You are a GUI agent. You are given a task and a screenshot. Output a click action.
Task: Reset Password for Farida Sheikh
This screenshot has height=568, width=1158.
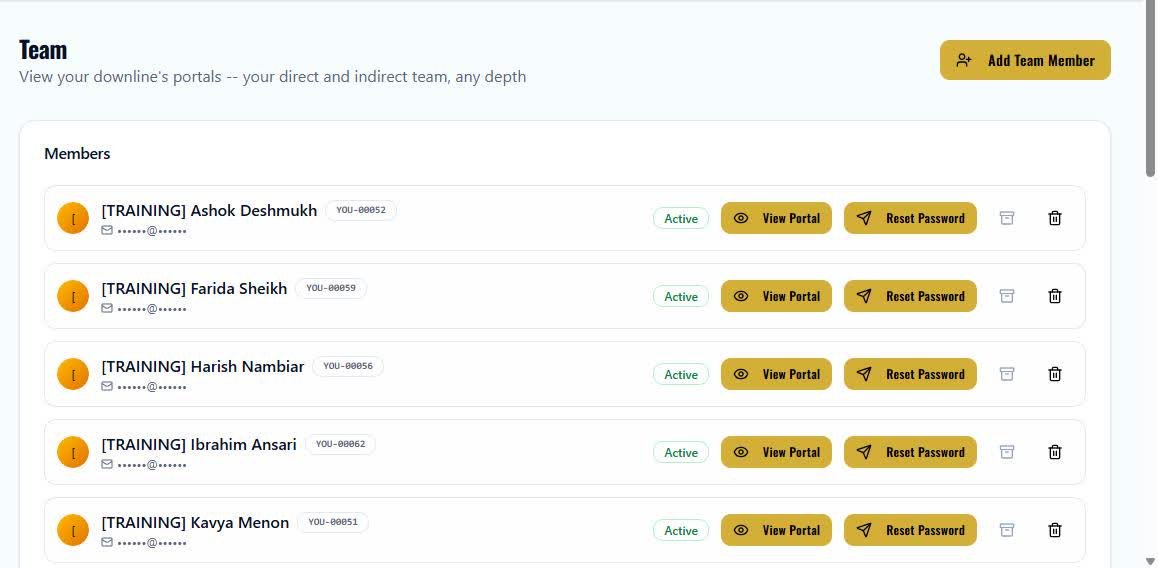(x=910, y=296)
